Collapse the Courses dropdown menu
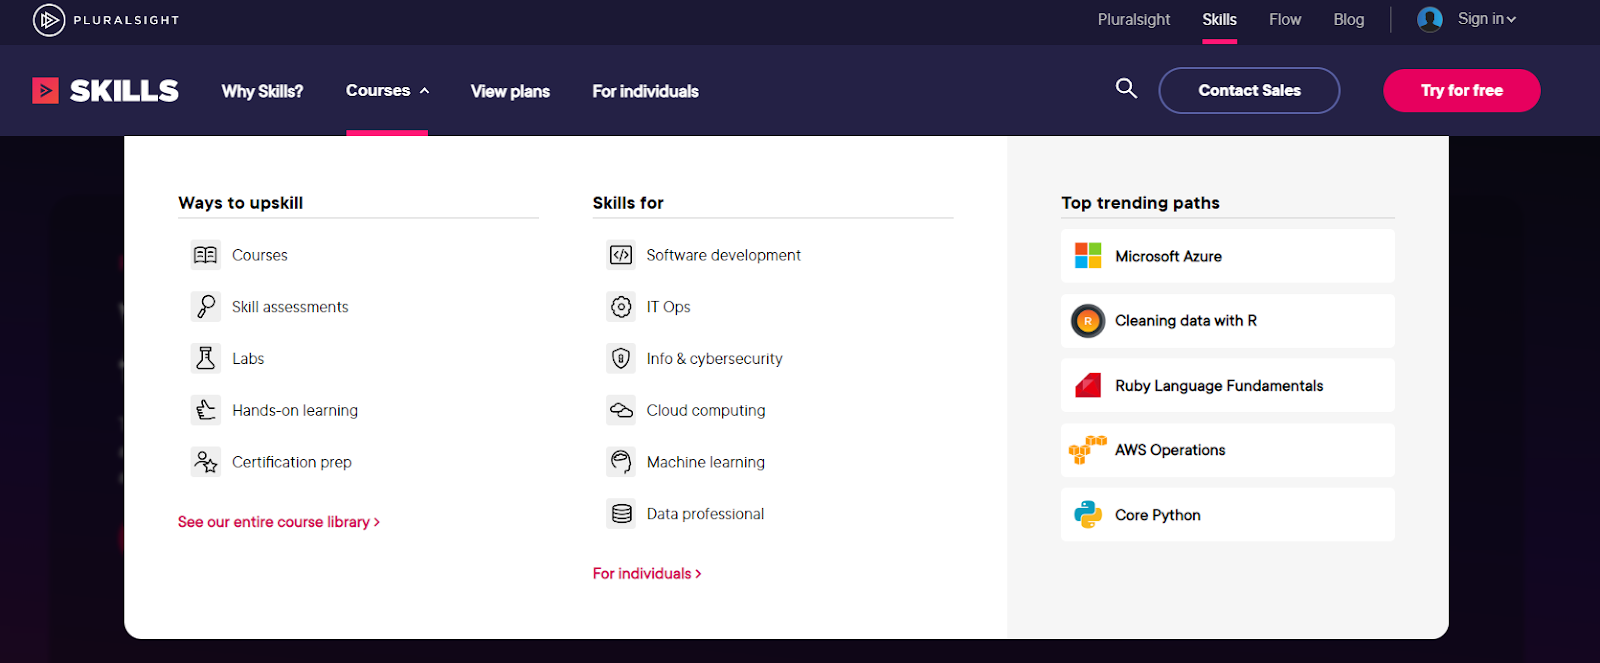Image resolution: width=1600 pixels, height=663 pixels. click(387, 90)
